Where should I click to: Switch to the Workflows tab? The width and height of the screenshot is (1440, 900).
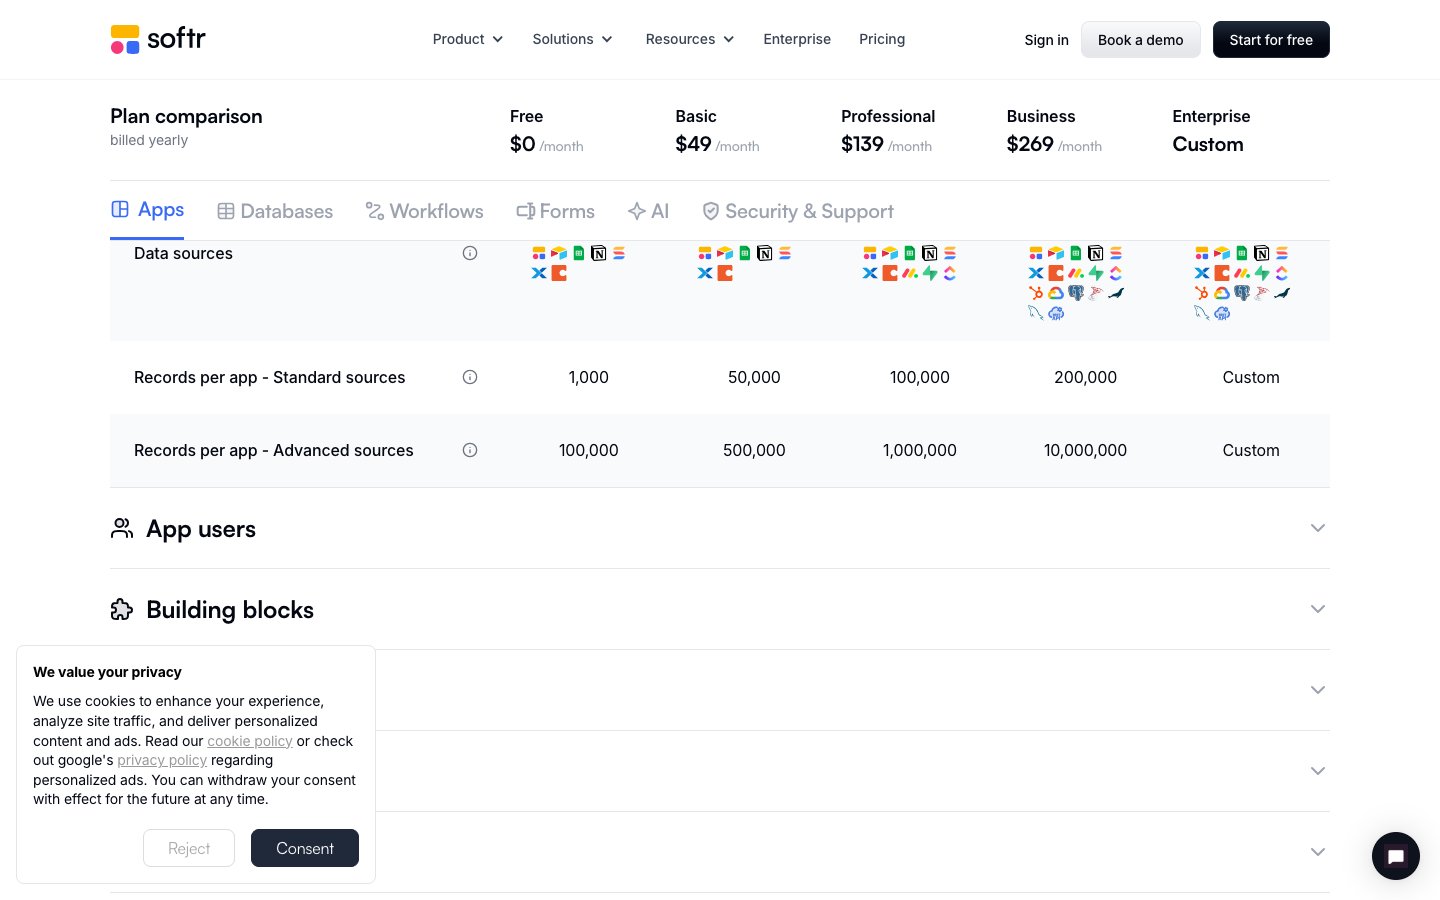coord(424,211)
